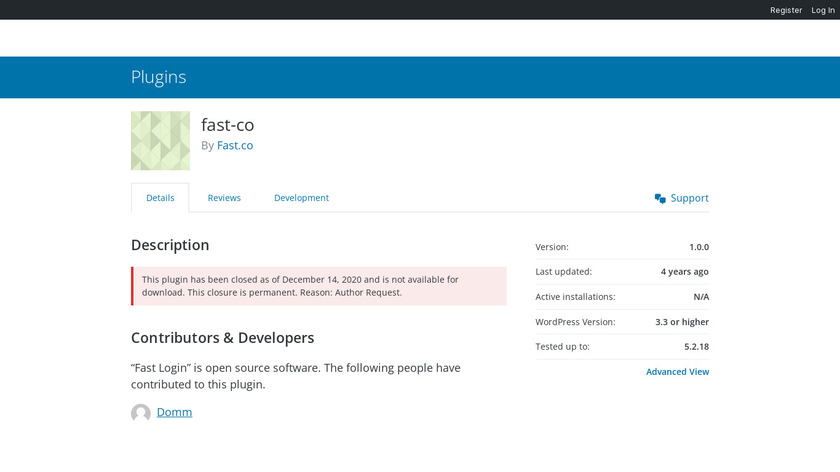Click the Support link text
This screenshot has height=472, width=840.
pyautogui.click(x=689, y=198)
